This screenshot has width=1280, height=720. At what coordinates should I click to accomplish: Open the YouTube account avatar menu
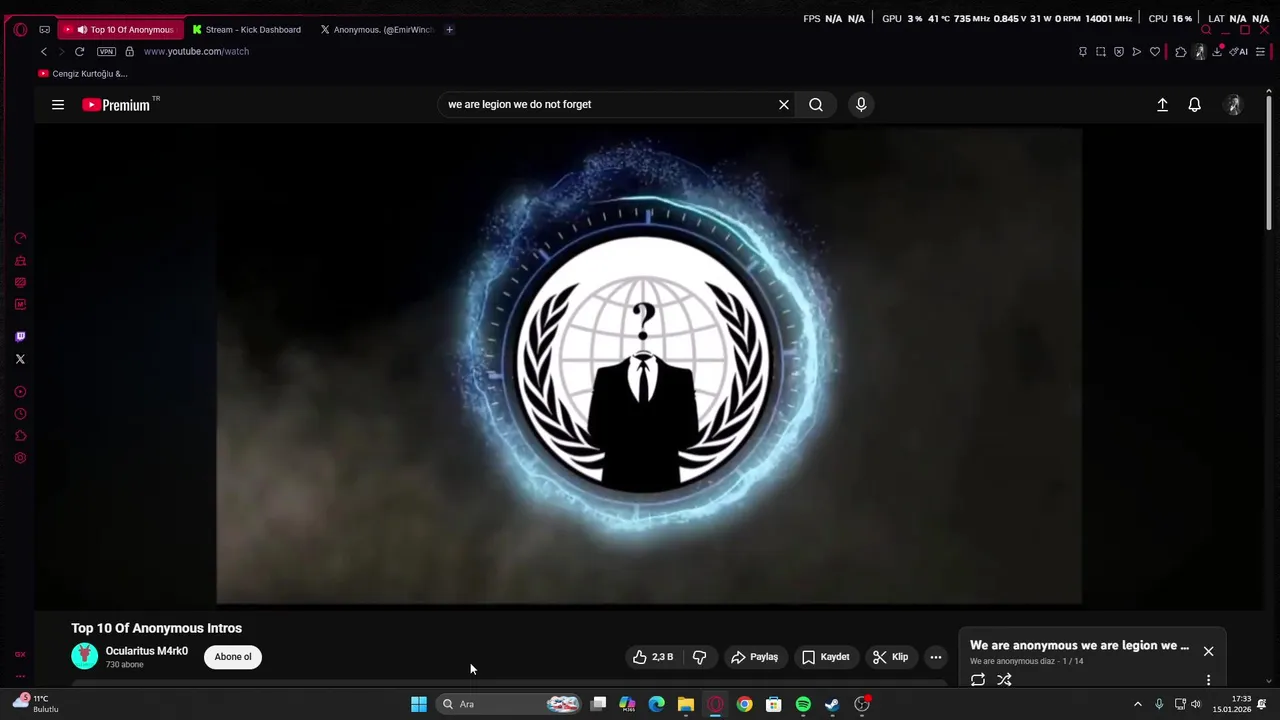click(x=1234, y=105)
